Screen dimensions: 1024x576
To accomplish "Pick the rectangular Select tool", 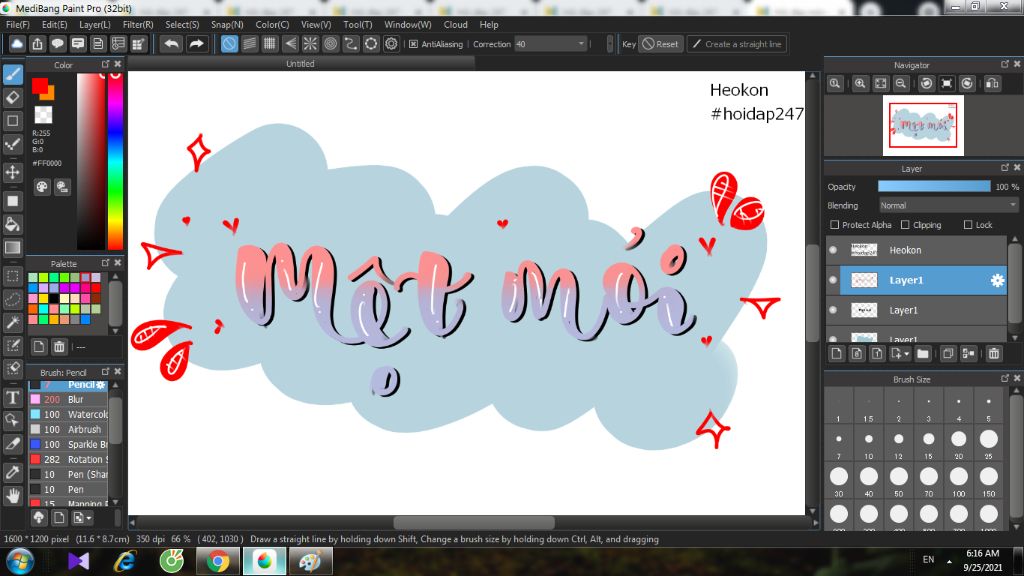I will (13, 276).
